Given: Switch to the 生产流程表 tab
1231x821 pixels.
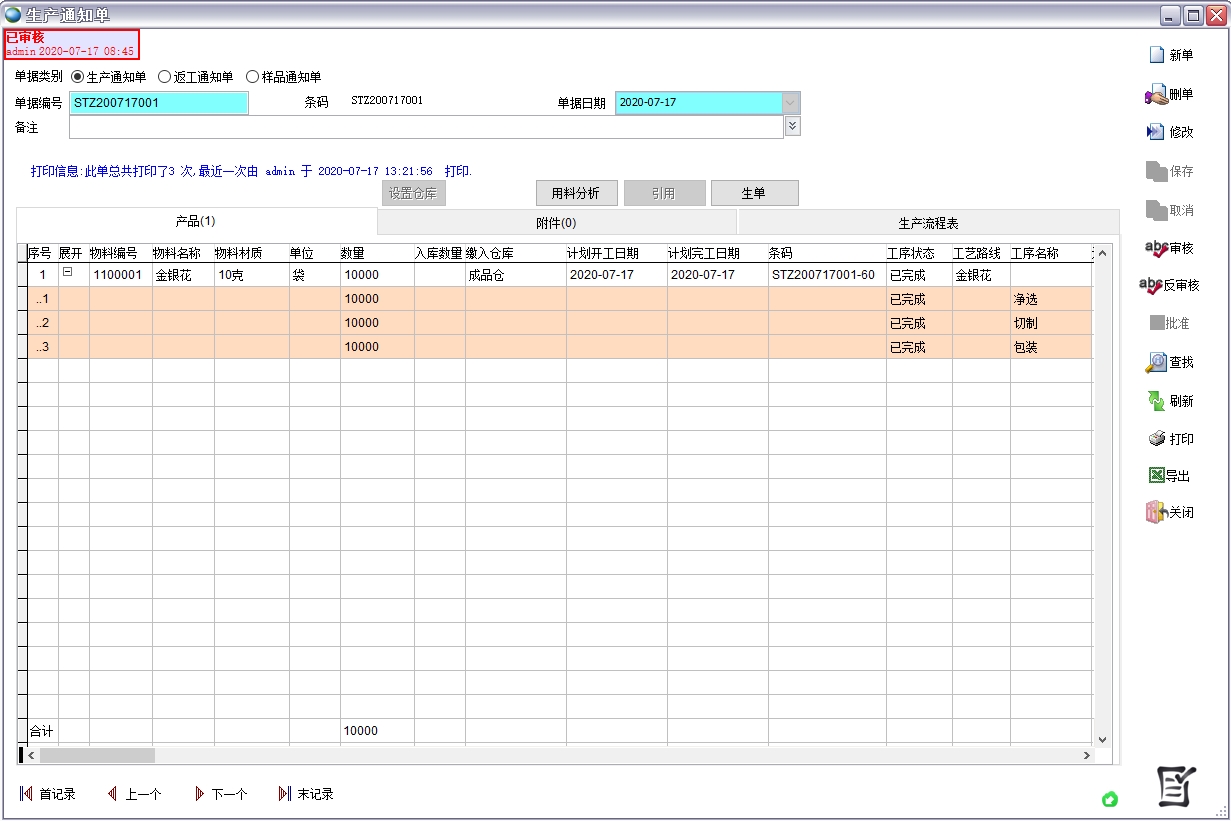Looking at the screenshot, I should [927, 223].
